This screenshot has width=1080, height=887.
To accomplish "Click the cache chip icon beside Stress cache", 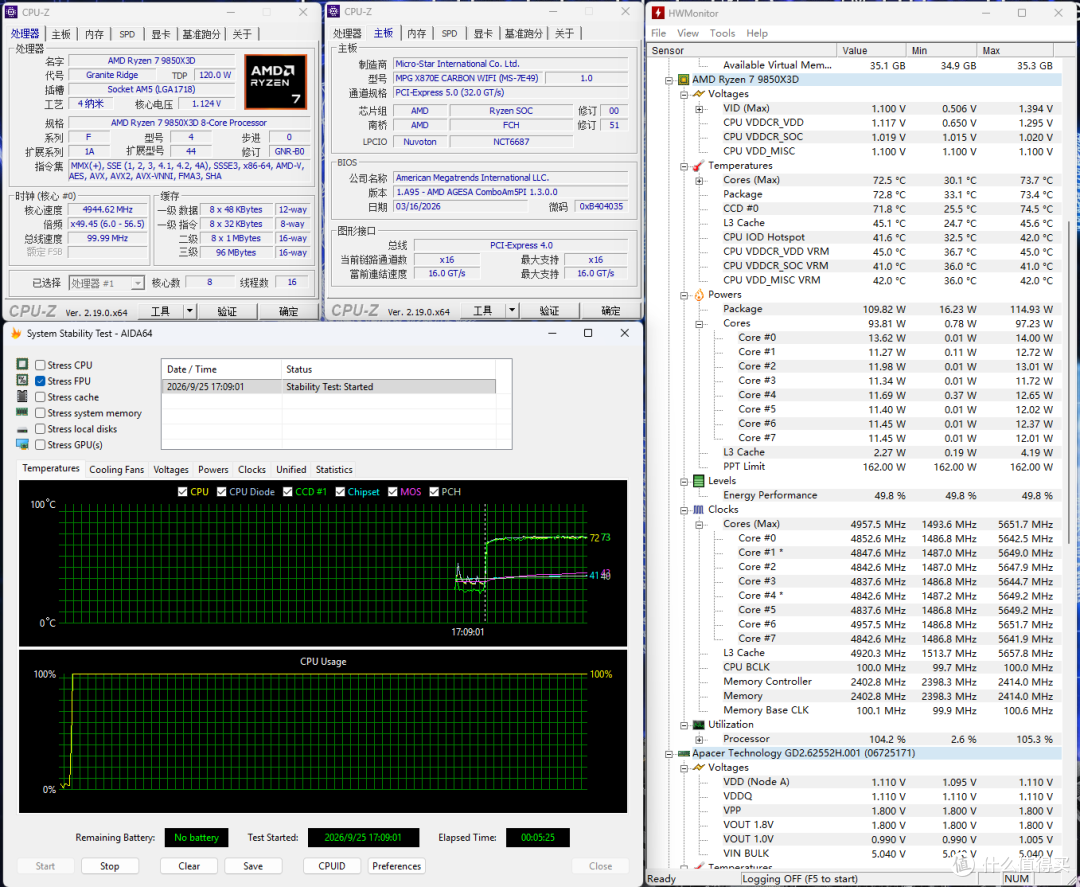I will pos(22,396).
